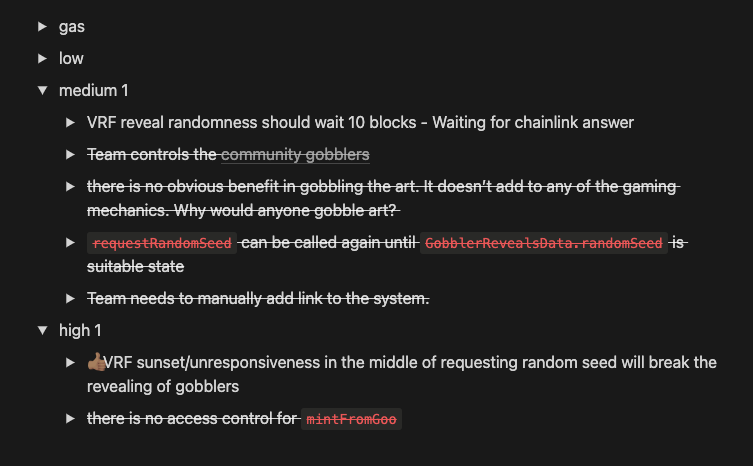Click the medium 1 heading text
Viewport: 753px width, 466px height.
pyautogui.click(x=94, y=91)
